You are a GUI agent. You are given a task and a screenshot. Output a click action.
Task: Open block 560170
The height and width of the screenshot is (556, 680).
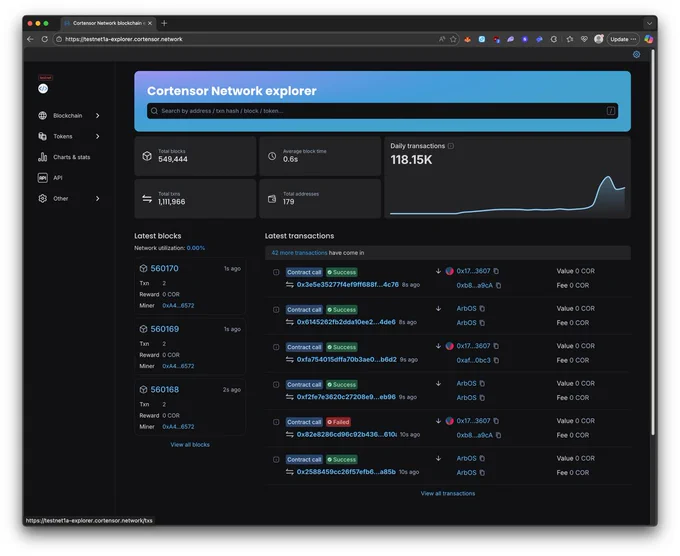pos(164,268)
